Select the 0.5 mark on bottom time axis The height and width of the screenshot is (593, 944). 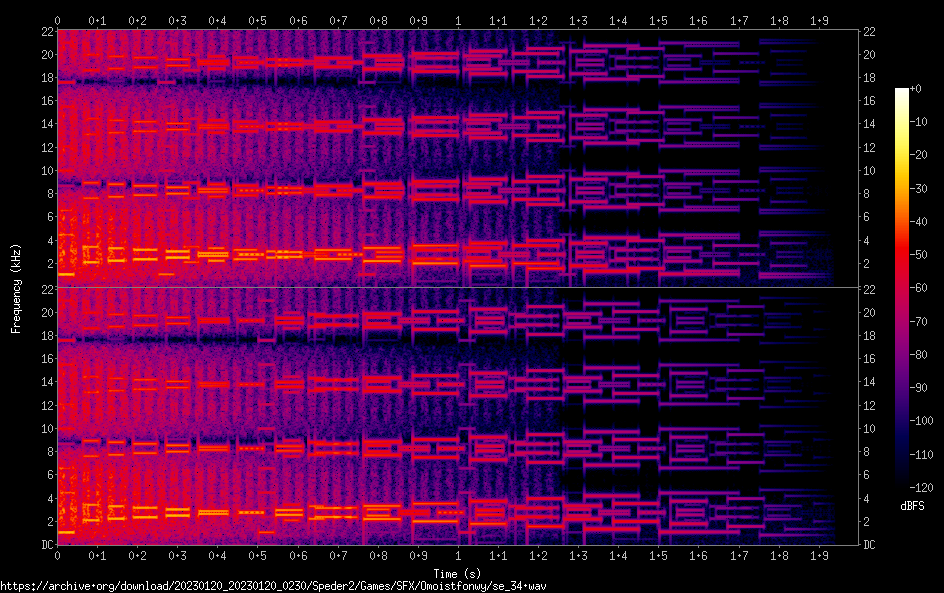257,555
